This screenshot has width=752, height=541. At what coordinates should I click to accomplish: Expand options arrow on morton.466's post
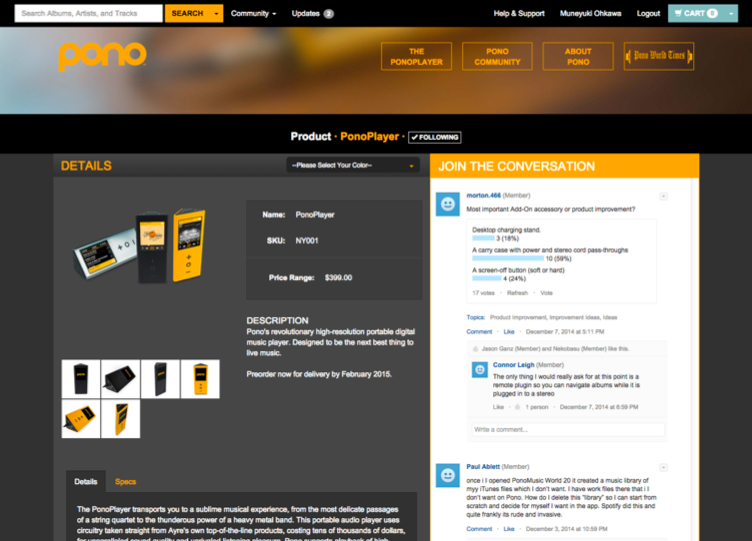663,196
